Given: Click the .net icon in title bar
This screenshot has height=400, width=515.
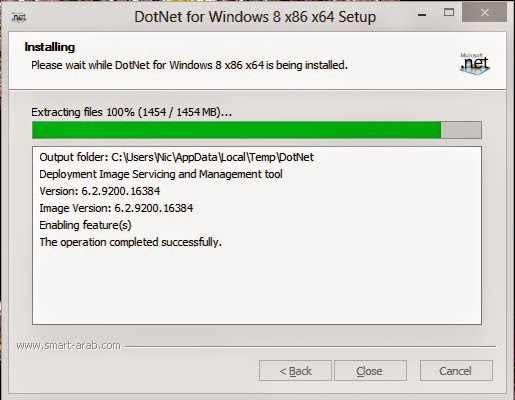Looking at the screenshot, I should 19,17.
